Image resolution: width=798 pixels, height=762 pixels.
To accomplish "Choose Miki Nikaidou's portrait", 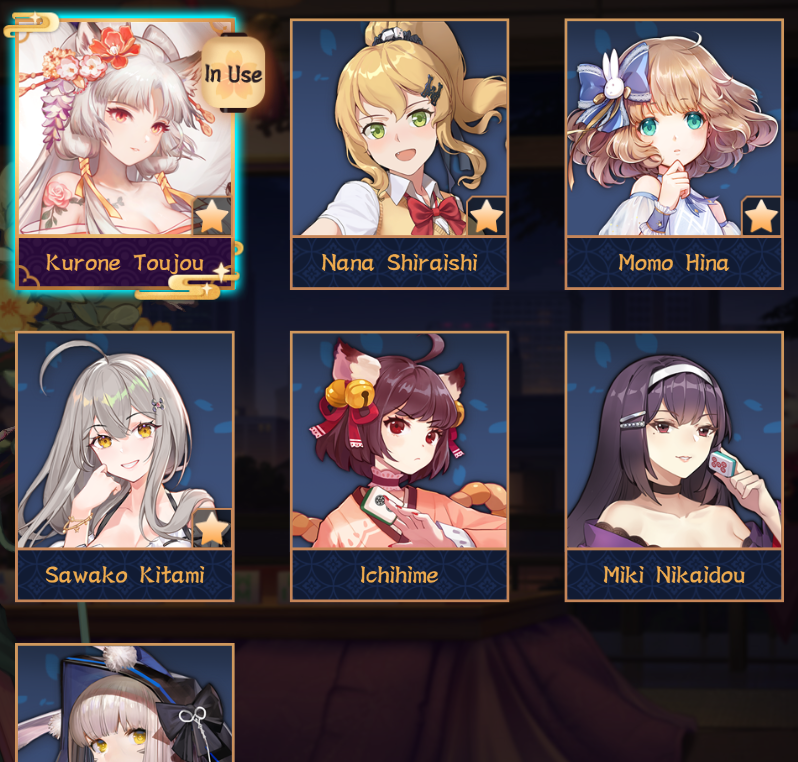I will pyautogui.click(x=674, y=440).
